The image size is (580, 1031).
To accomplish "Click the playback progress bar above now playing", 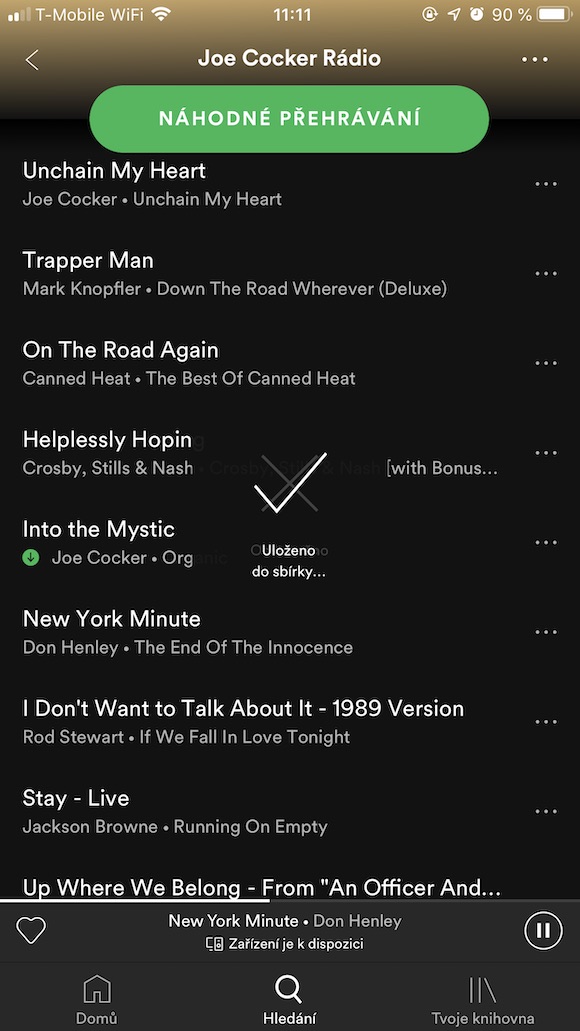I will click(290, 899).
